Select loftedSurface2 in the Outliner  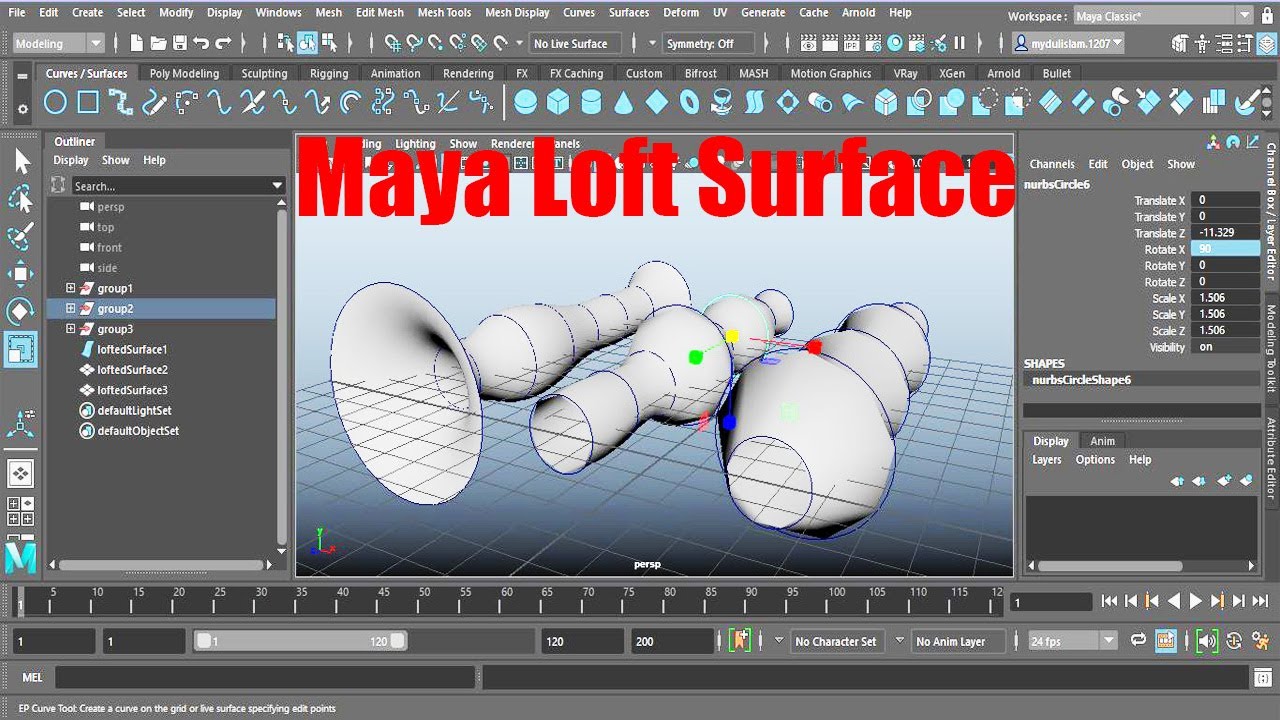(132, 370)
